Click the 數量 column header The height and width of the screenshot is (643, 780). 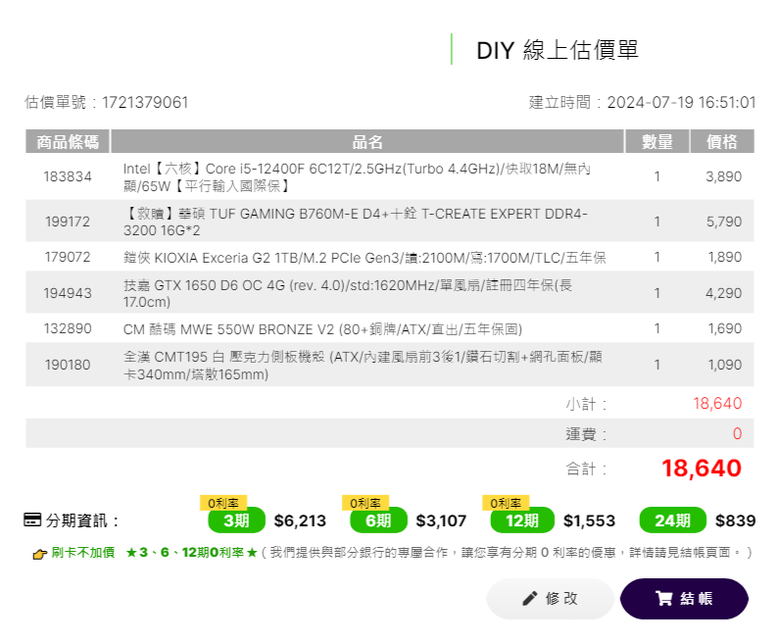657,141
